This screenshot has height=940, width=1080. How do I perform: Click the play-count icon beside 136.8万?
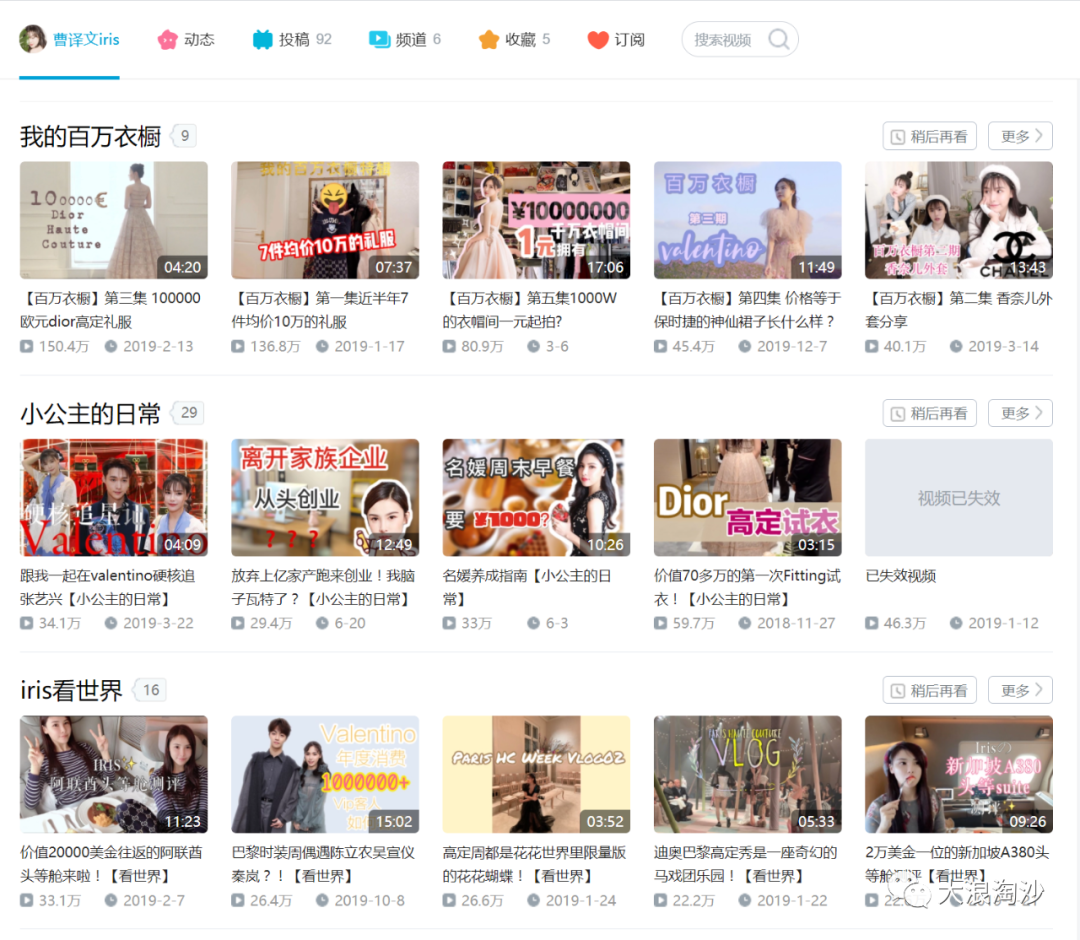[238, 346]
